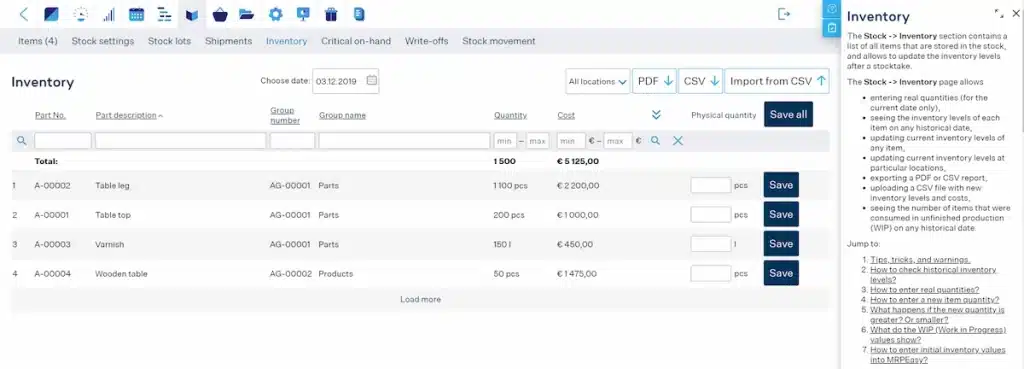Open How to enter real quantities link
Screen dimensions: 1024x369
point(925,289)
